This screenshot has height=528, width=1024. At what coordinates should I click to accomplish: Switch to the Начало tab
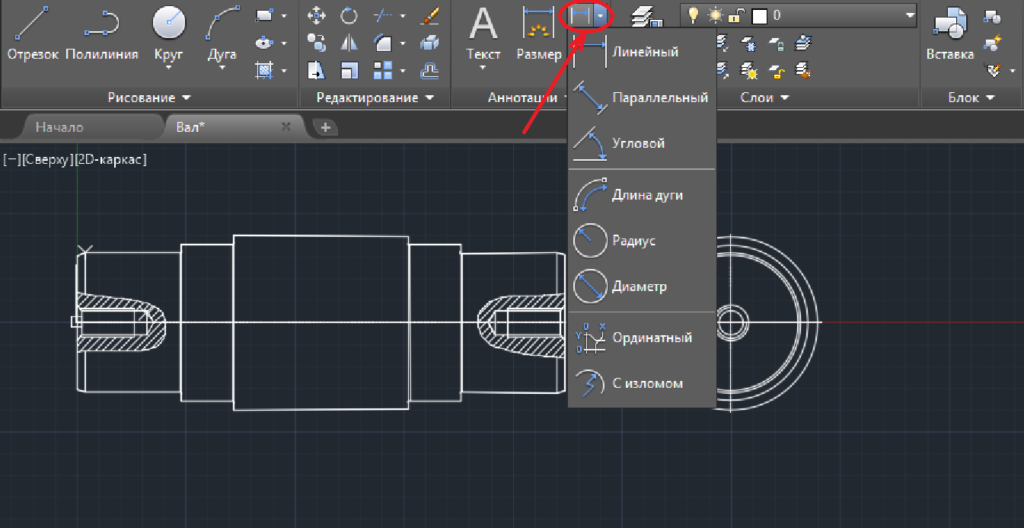[60, 127]
